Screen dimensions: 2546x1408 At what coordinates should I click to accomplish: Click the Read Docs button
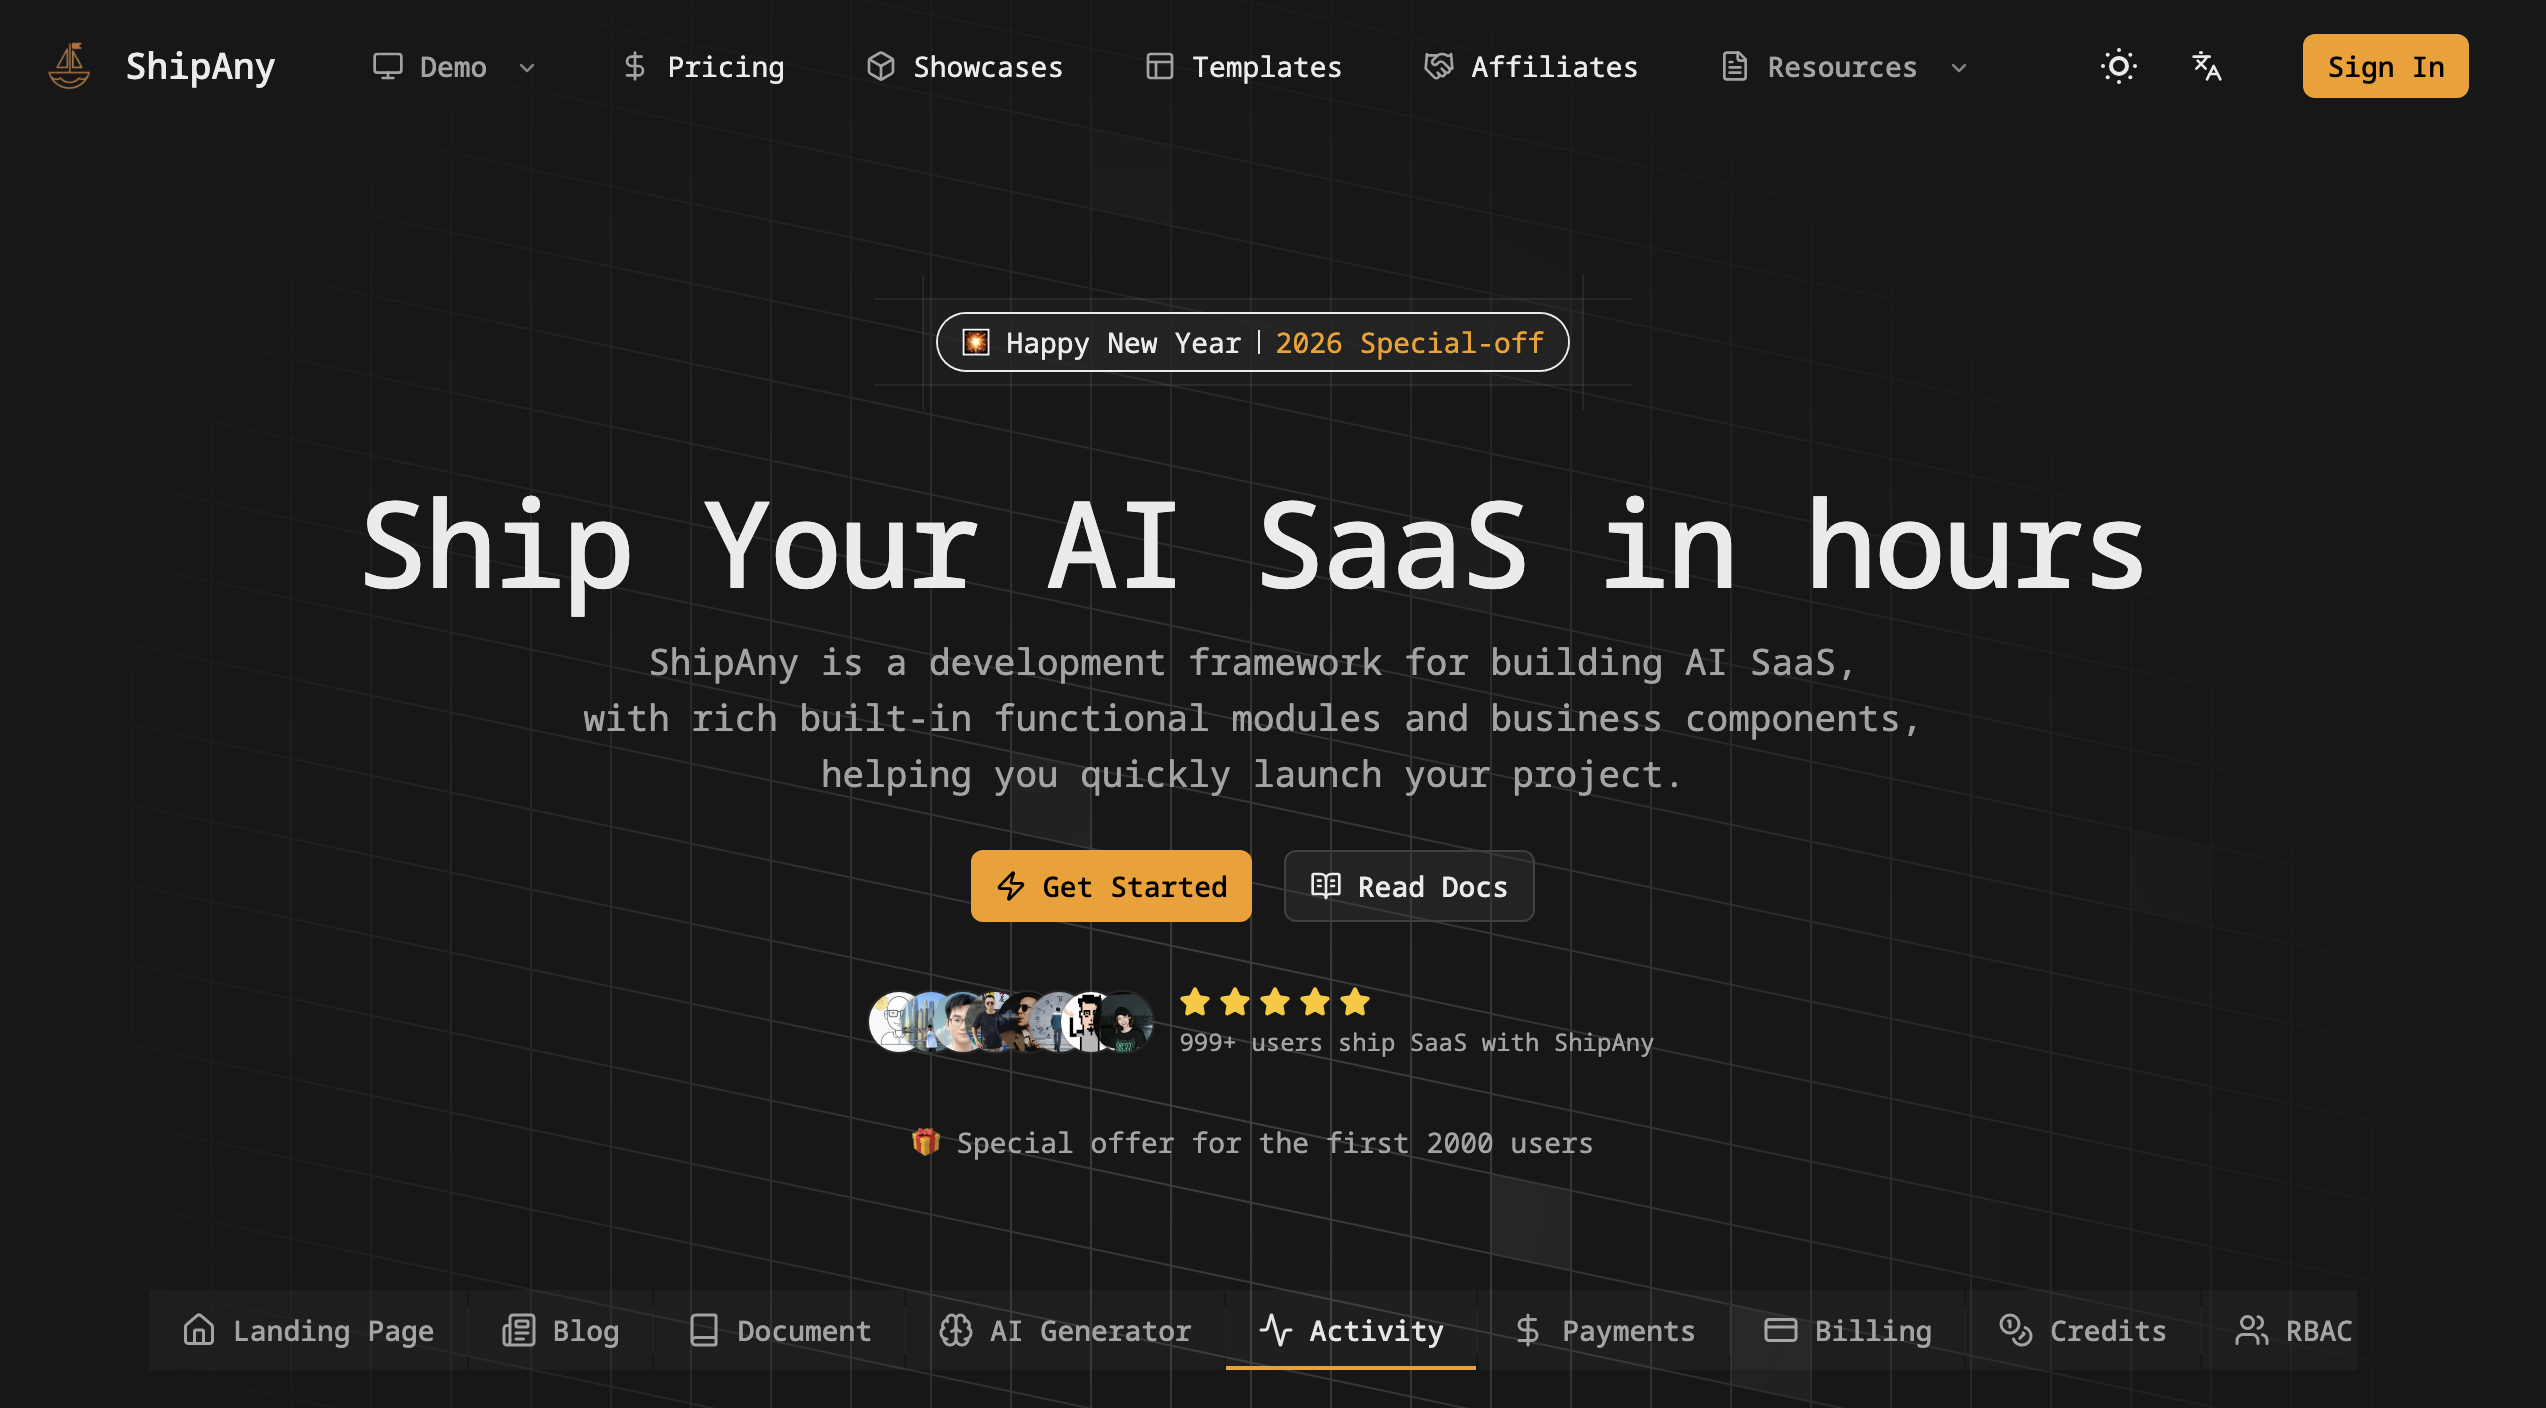pos(1409,886)
